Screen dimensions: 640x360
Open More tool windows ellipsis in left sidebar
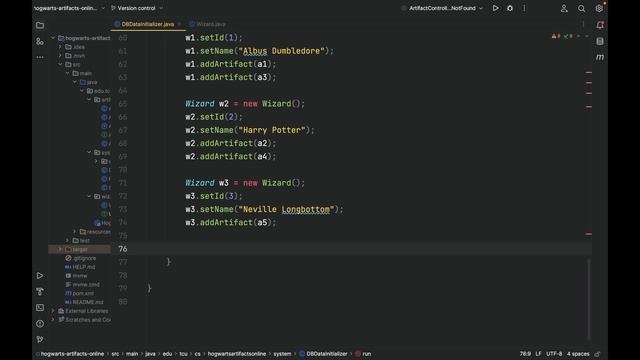(x=40, y=57)
